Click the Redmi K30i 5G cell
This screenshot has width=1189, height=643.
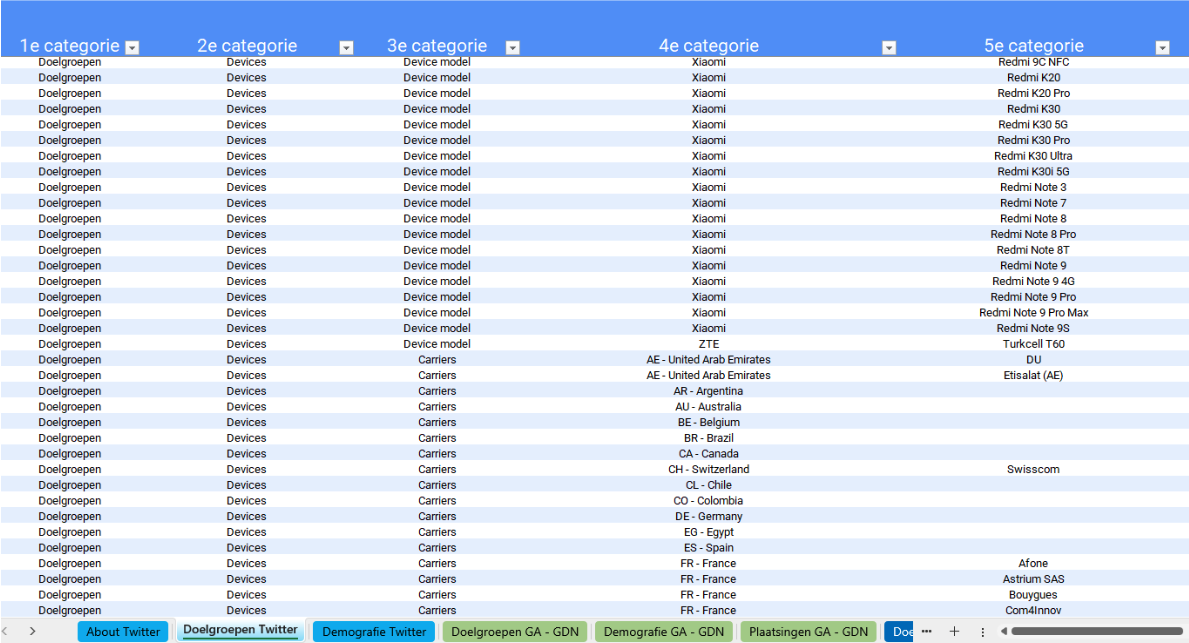[x=1034, y=171]
